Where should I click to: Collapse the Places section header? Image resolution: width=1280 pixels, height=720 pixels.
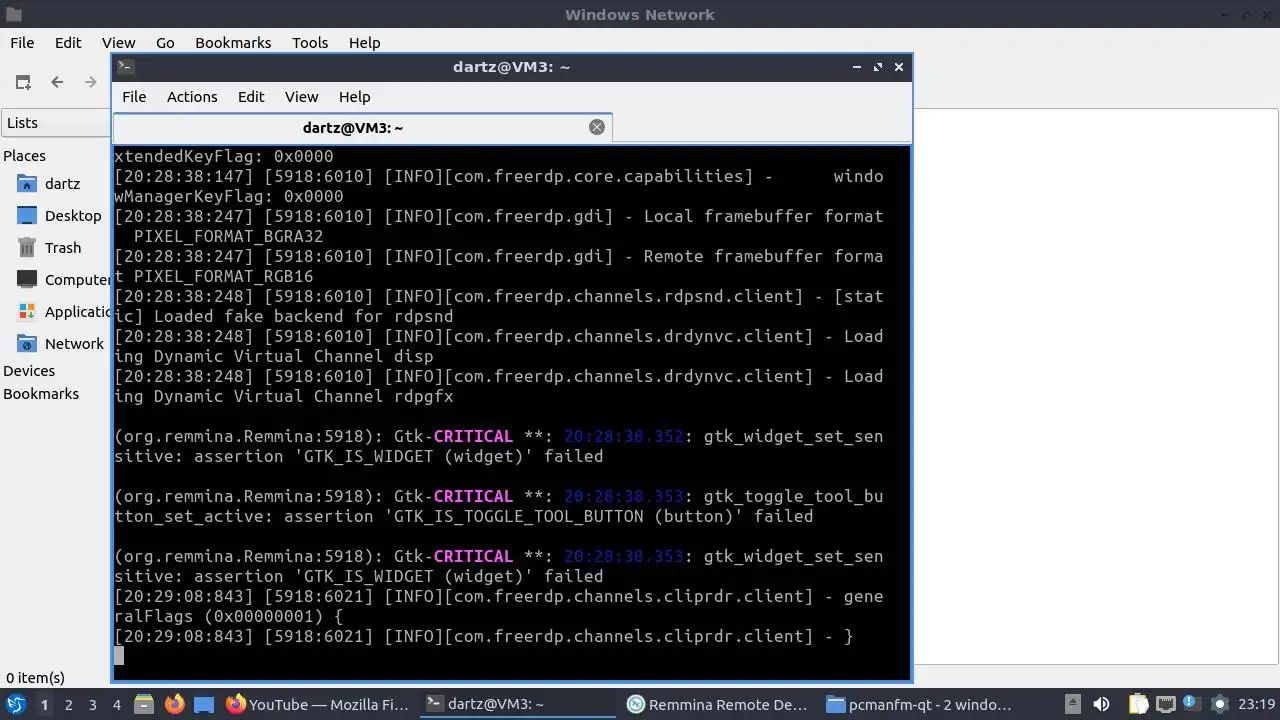coord(24,156)
